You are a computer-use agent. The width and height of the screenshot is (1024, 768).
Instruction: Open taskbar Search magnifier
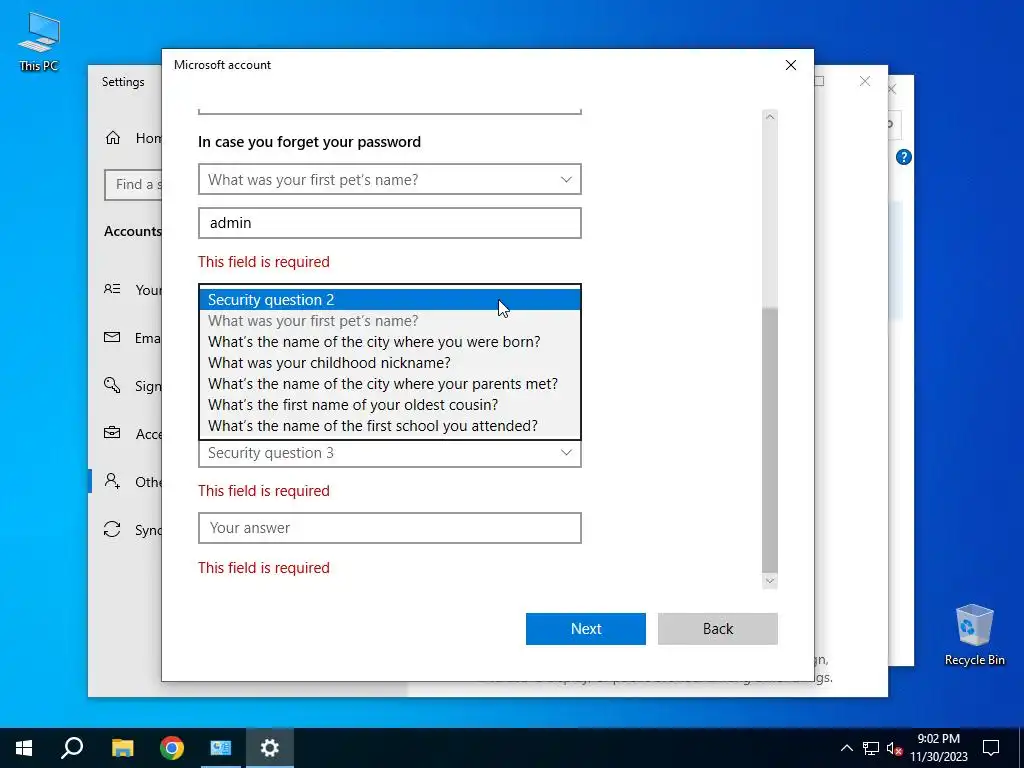72,748
